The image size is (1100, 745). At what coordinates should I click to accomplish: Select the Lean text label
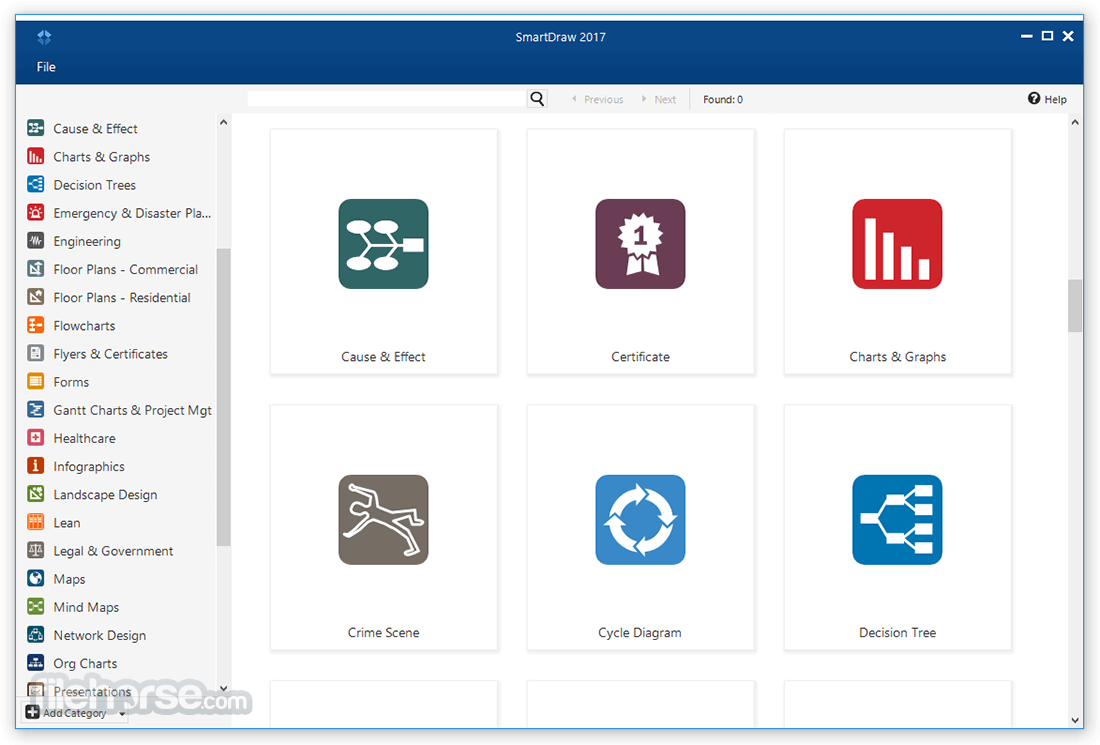(x=67, y=523)
